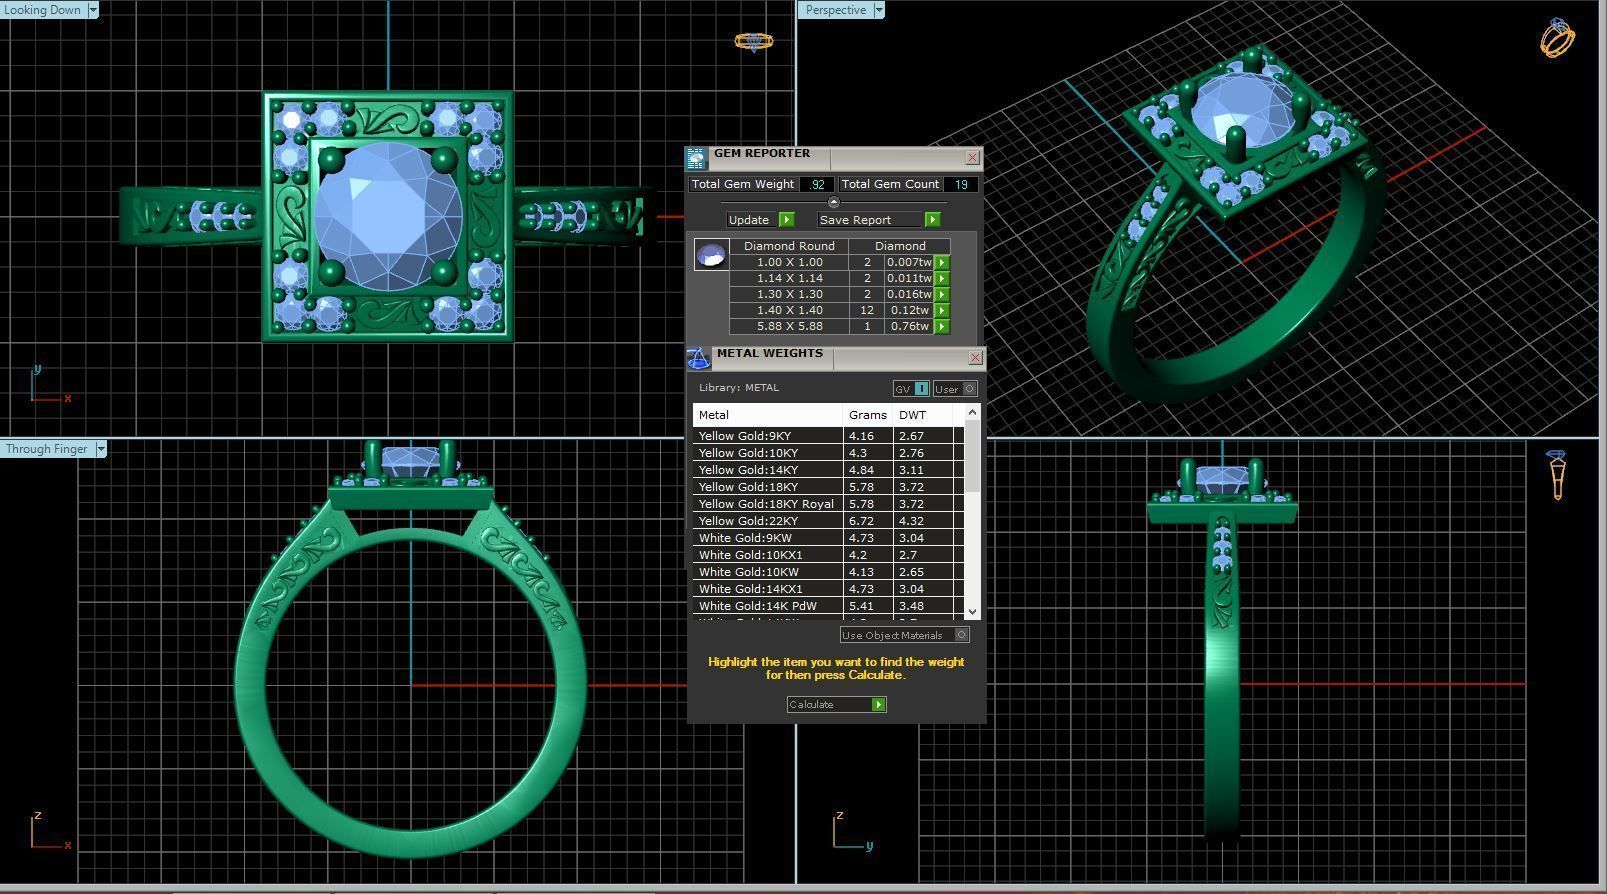The image size is (1607, 894).
Task: Open the Through Finger viewport dropdown
Action: [100, 449]
